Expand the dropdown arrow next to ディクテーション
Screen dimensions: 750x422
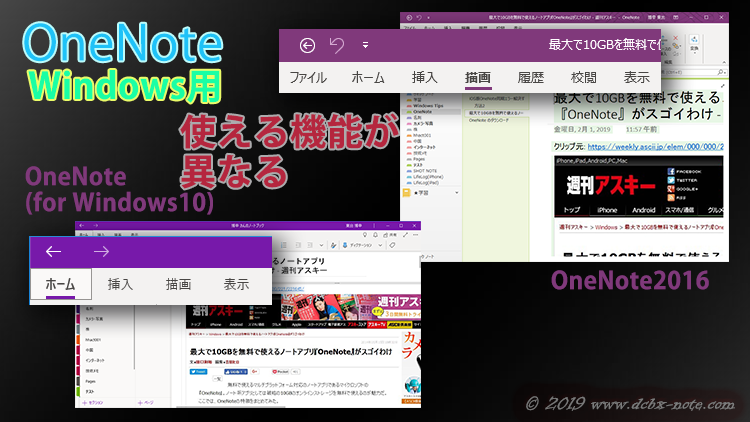tap(380, 245)
